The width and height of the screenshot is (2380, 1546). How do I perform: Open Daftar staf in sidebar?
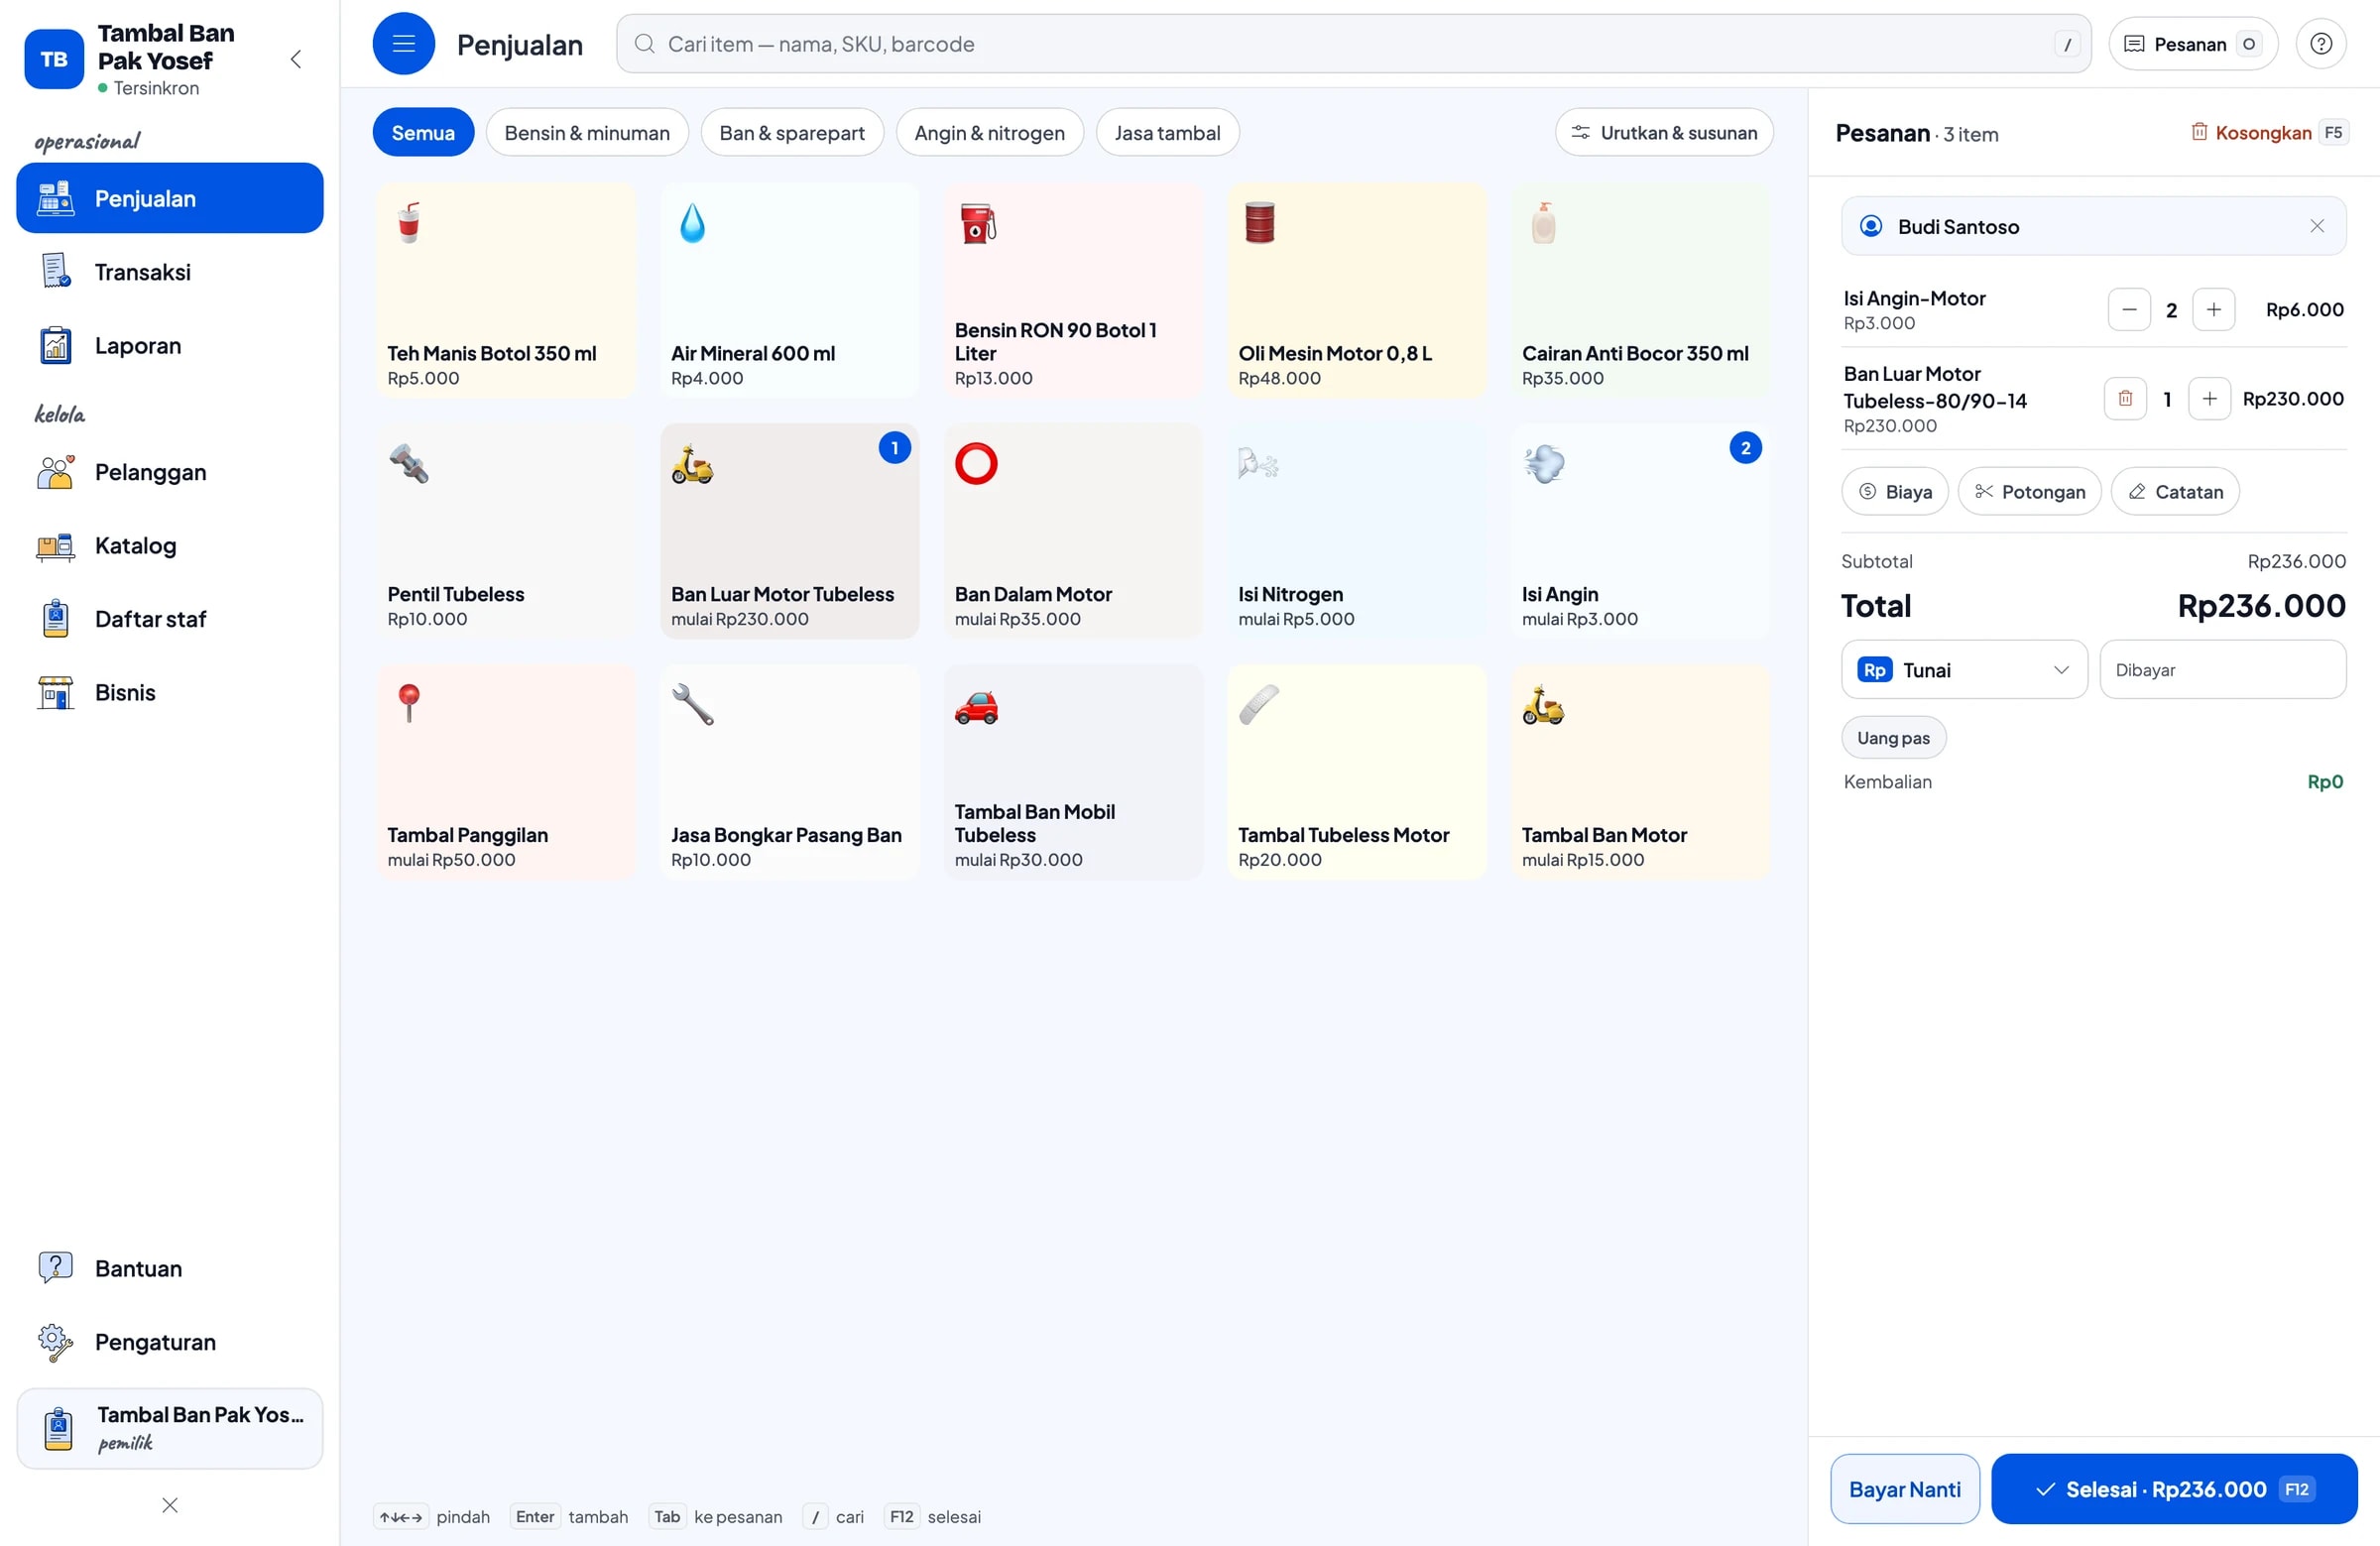[x=170, y=619]
